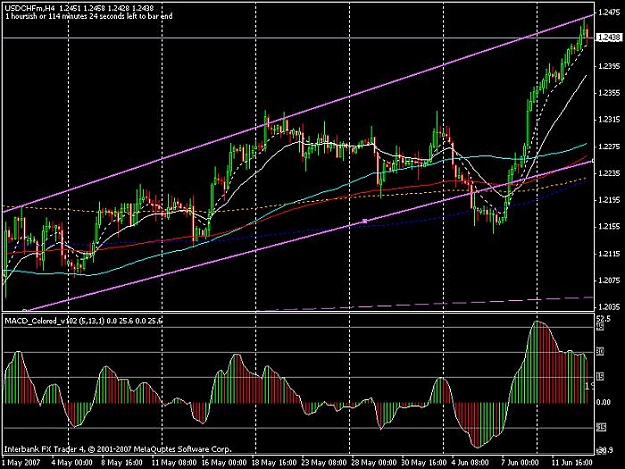Click the '4 Jun 08:00' time axis label
625x469 pixels.
[470, 463]
